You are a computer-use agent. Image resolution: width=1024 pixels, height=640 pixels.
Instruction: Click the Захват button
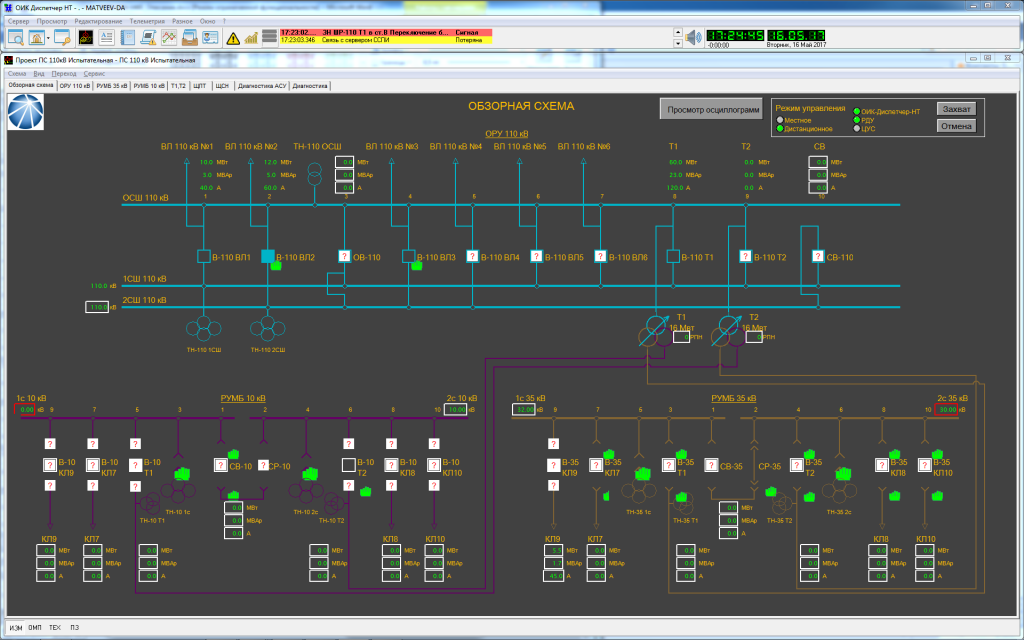tap(957, 108)
